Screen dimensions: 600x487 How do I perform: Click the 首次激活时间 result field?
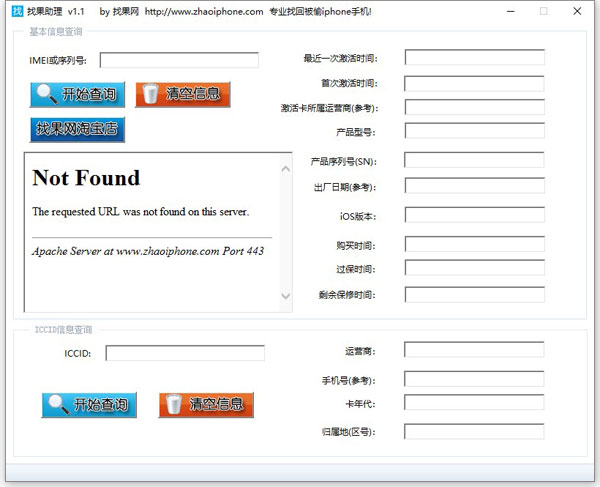tap(474, 83)
